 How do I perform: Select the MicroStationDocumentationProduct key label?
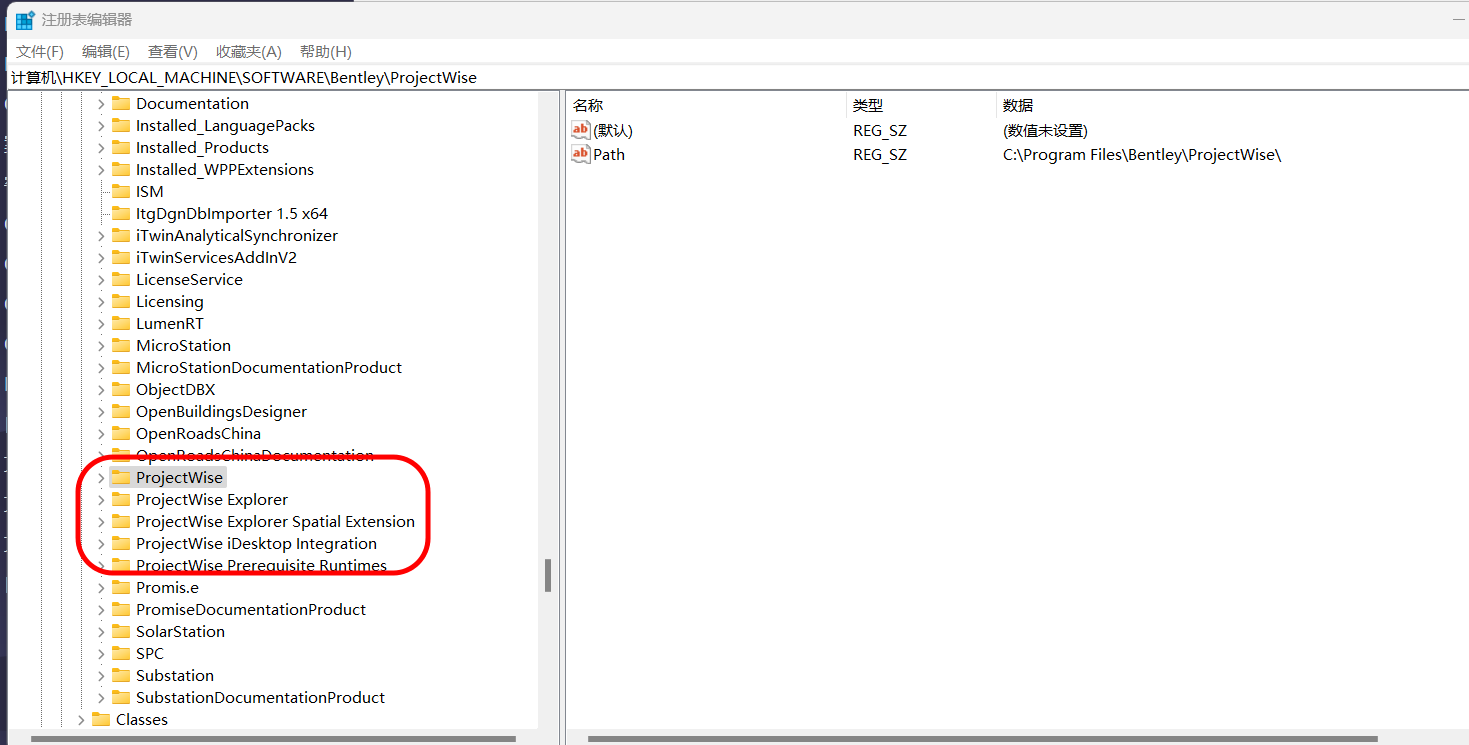pyautogui.click(x=269, y=367)
